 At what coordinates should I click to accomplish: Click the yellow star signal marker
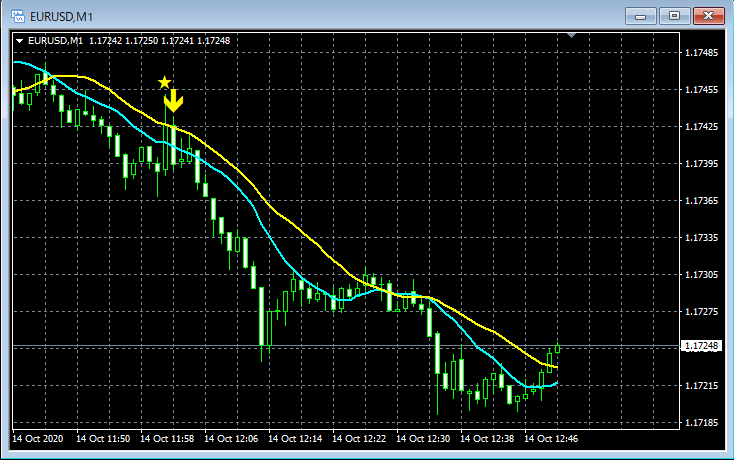click(x=164, y=82)
